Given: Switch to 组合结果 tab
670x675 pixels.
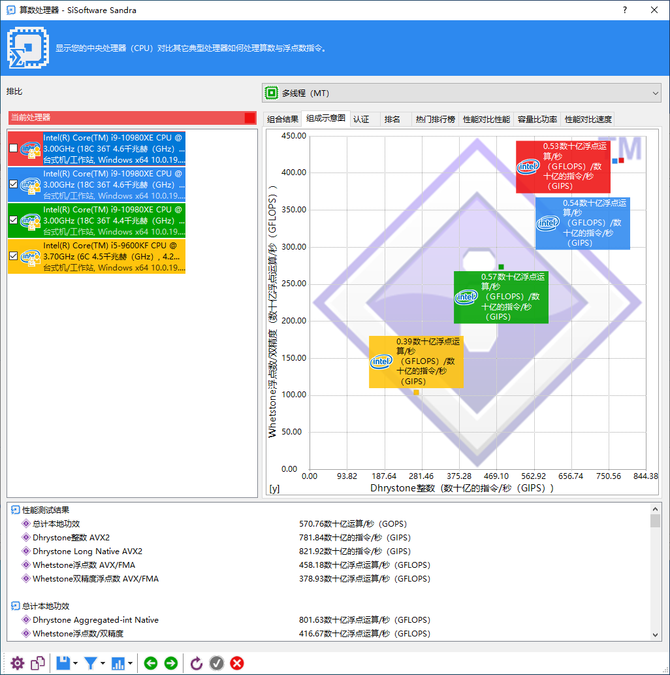Looking at the screenshot, I should [x=282, y=119].
